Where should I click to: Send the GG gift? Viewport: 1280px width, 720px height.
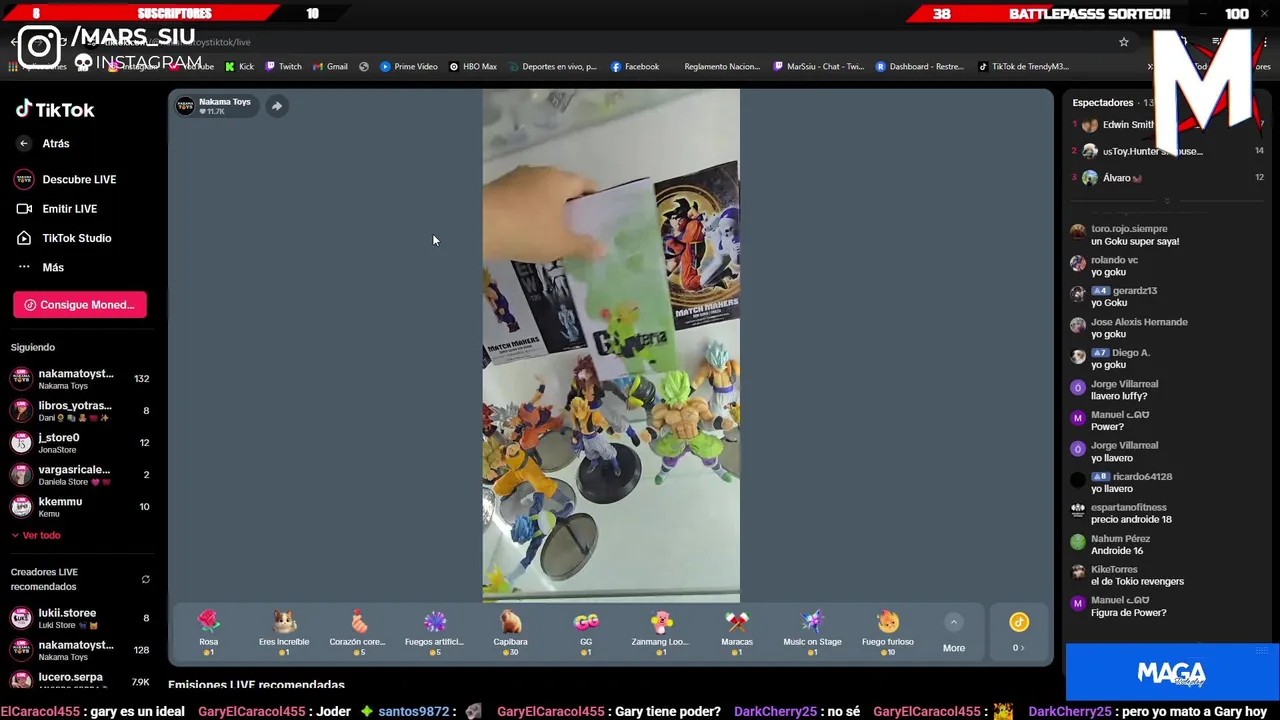tap(586, 633)
